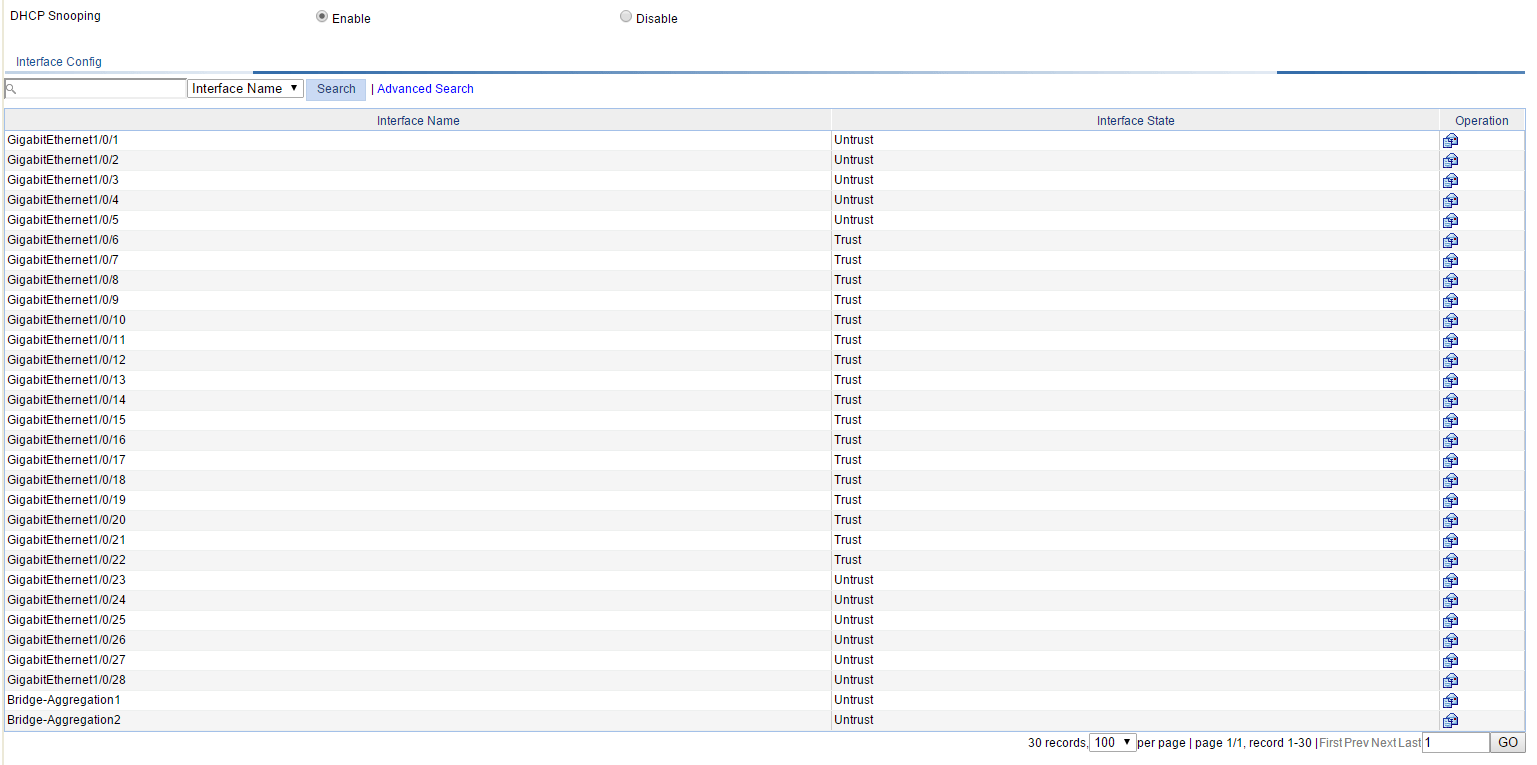Click the page number input box
The height and width of the screenshot is (765, 1537).
coord(1455,743)
